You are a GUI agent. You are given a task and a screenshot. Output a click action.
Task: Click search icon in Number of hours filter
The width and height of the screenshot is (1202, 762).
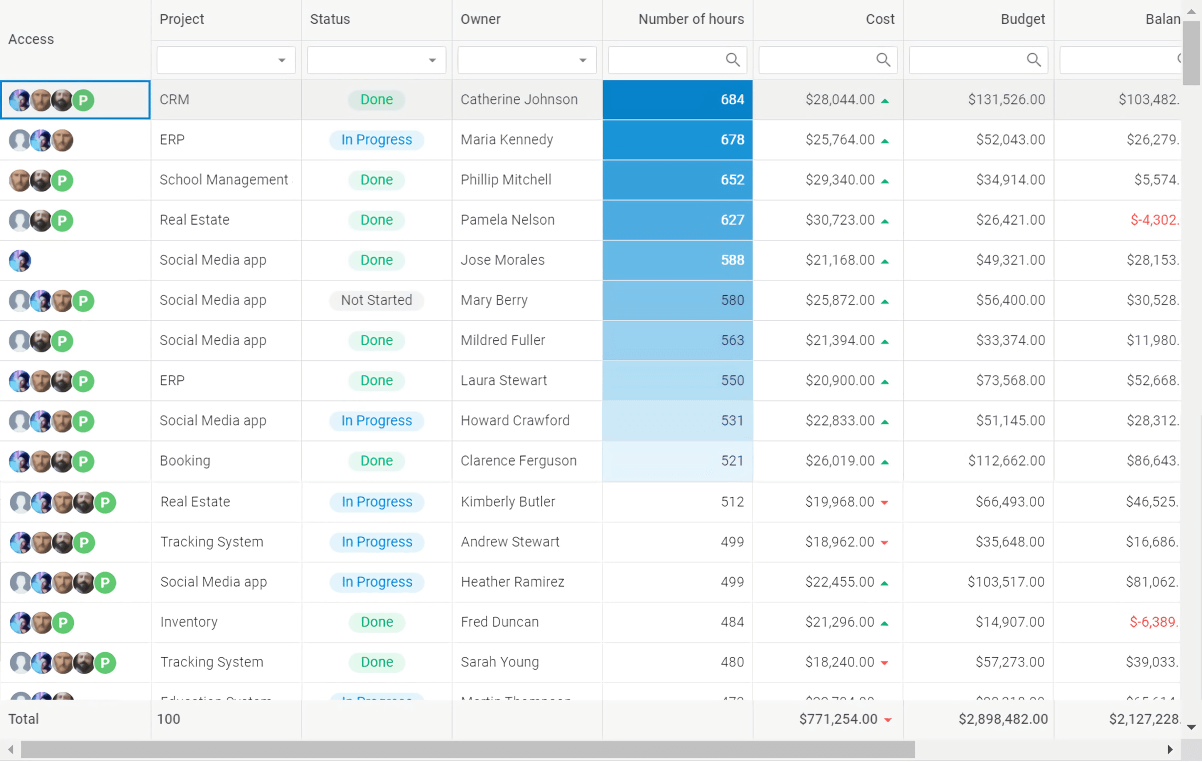733,60
